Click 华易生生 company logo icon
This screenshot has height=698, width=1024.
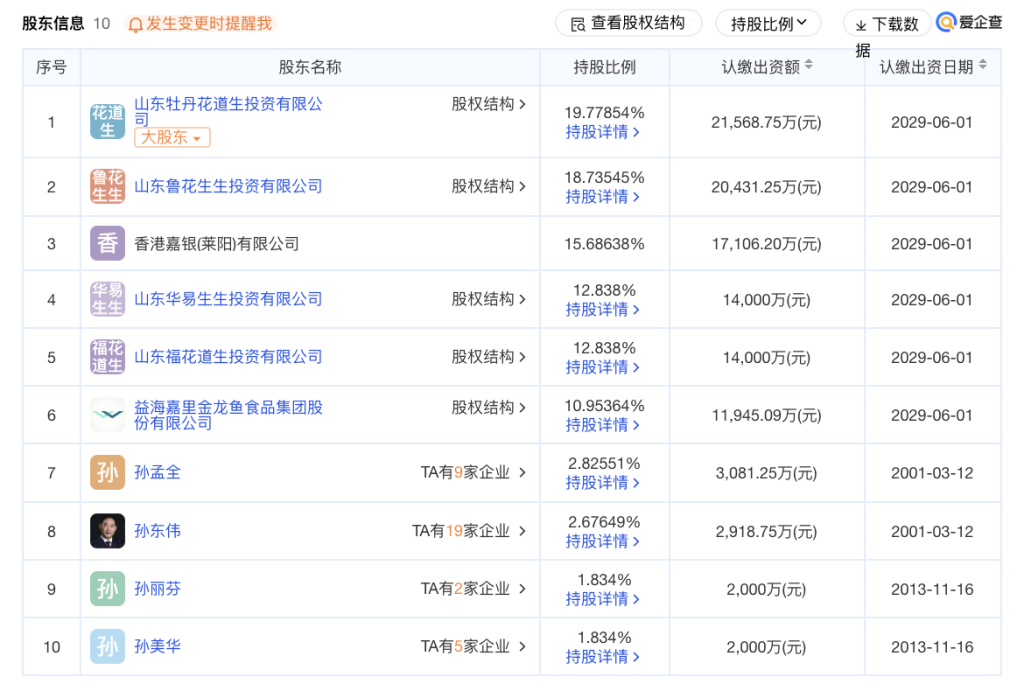[107, 300]
